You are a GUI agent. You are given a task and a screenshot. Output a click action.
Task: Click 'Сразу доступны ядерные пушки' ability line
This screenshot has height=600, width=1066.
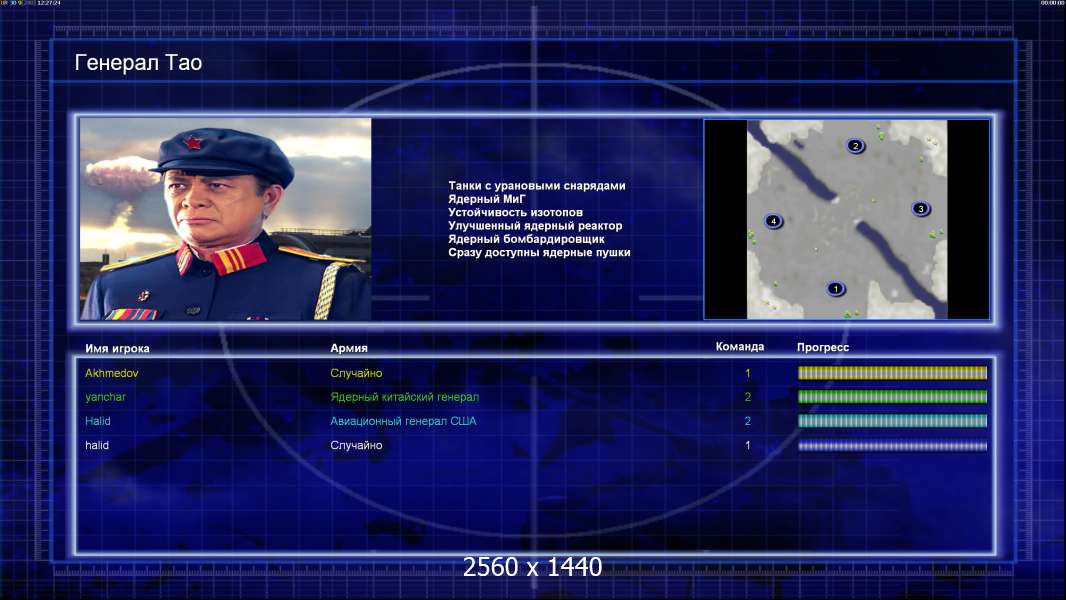[x=539, y=252]
